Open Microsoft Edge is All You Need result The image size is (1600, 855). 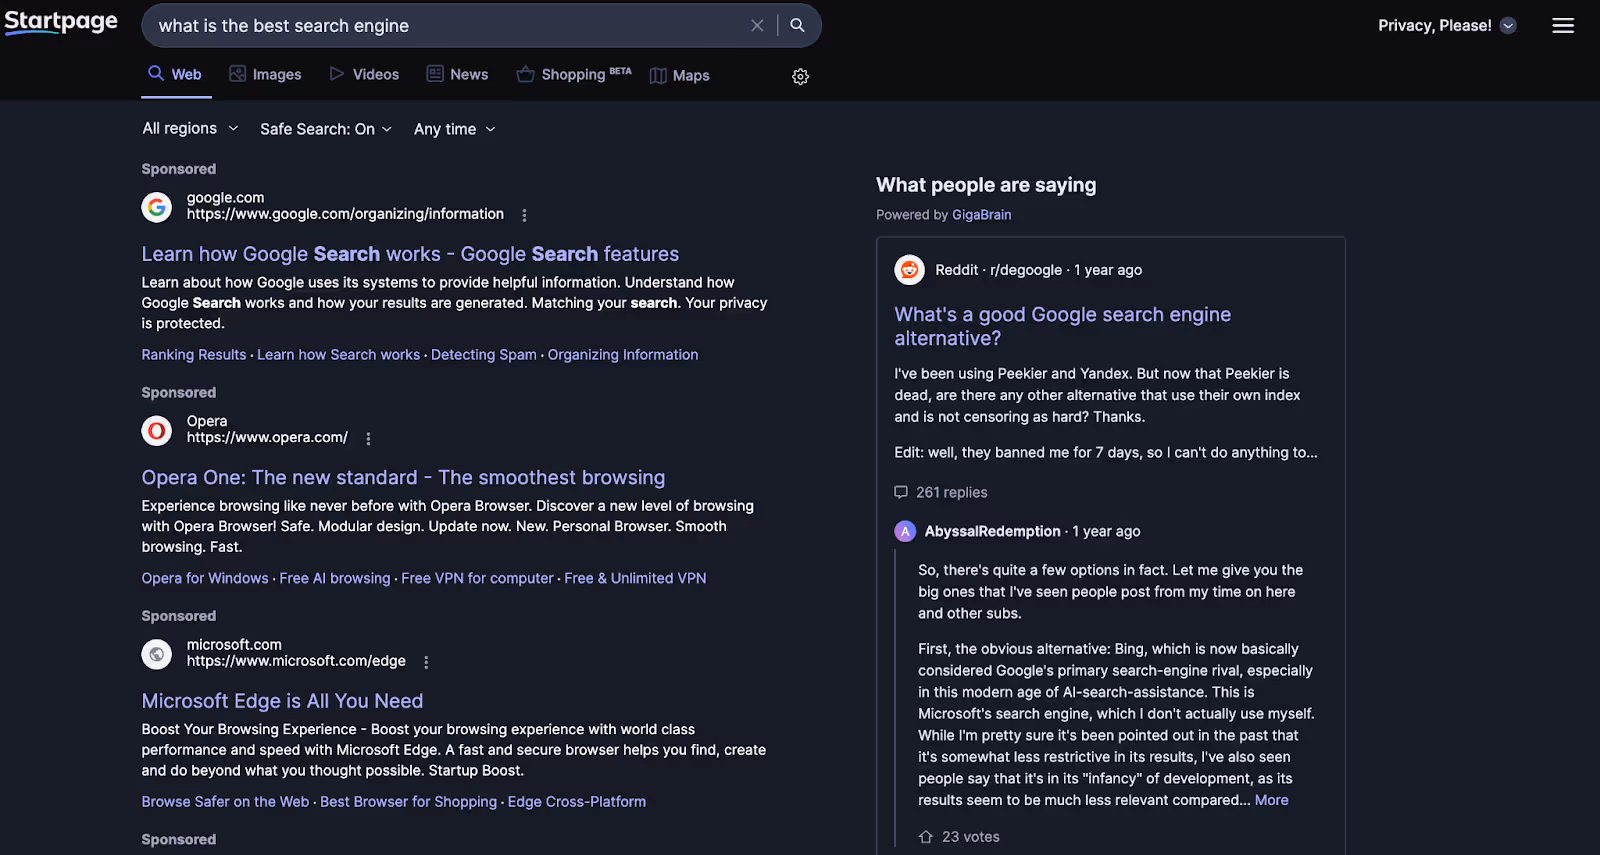[x=282, y=701]
